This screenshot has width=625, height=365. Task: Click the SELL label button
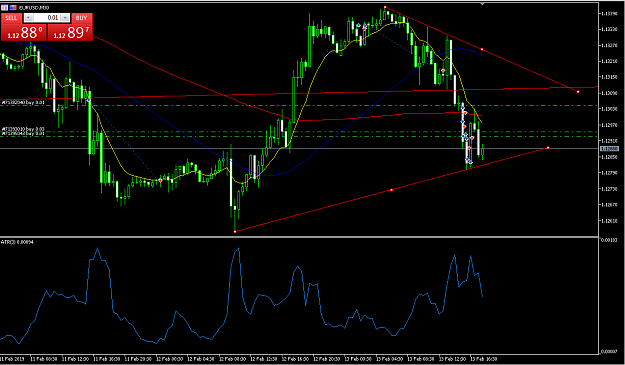11,18
